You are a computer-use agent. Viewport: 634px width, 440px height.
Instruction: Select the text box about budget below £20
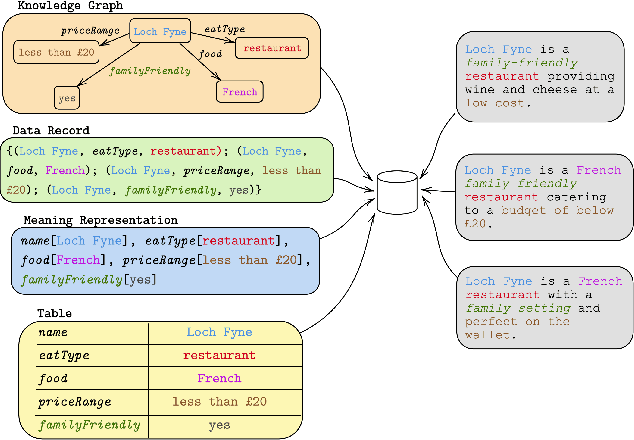[544, 197]
